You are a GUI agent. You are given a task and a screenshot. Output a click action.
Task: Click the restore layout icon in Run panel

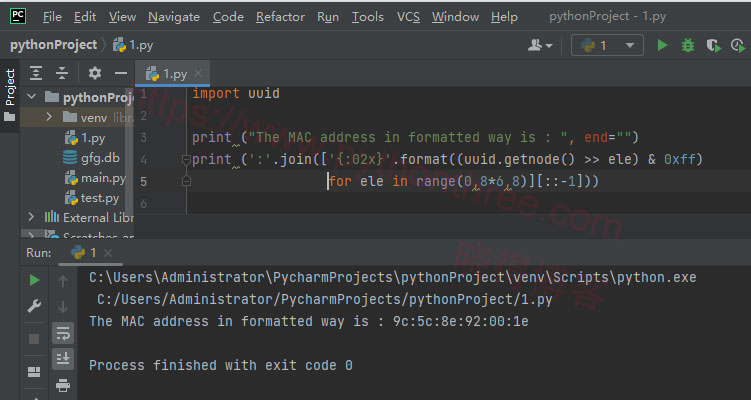tap(34, 372)
